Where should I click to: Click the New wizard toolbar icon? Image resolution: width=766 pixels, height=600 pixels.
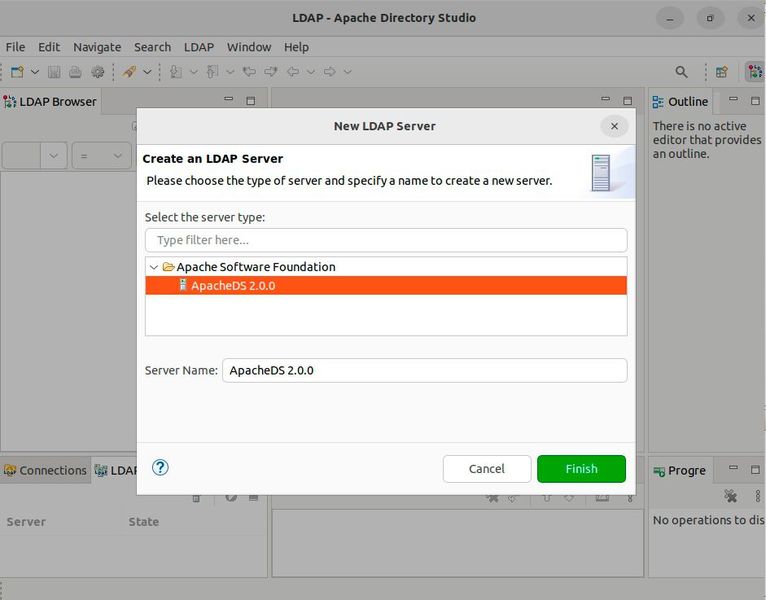[18, 72]
